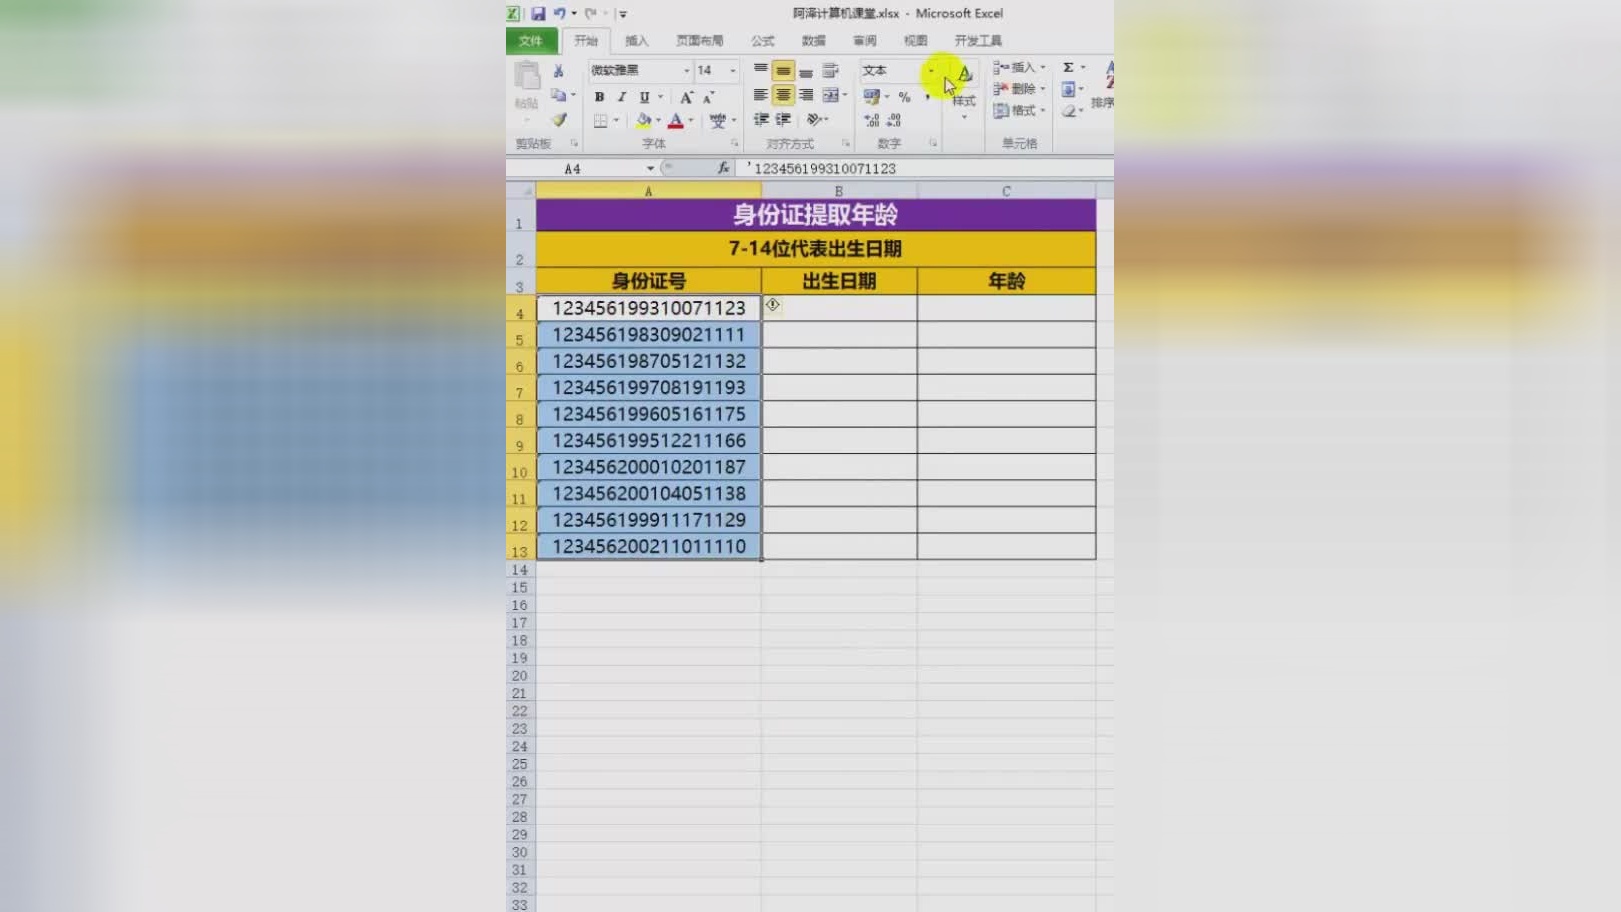Open the Name Box dropdown arrow
Image resolution: width=1621 pixels, height=912 pixels.
[x=650, y=169]
